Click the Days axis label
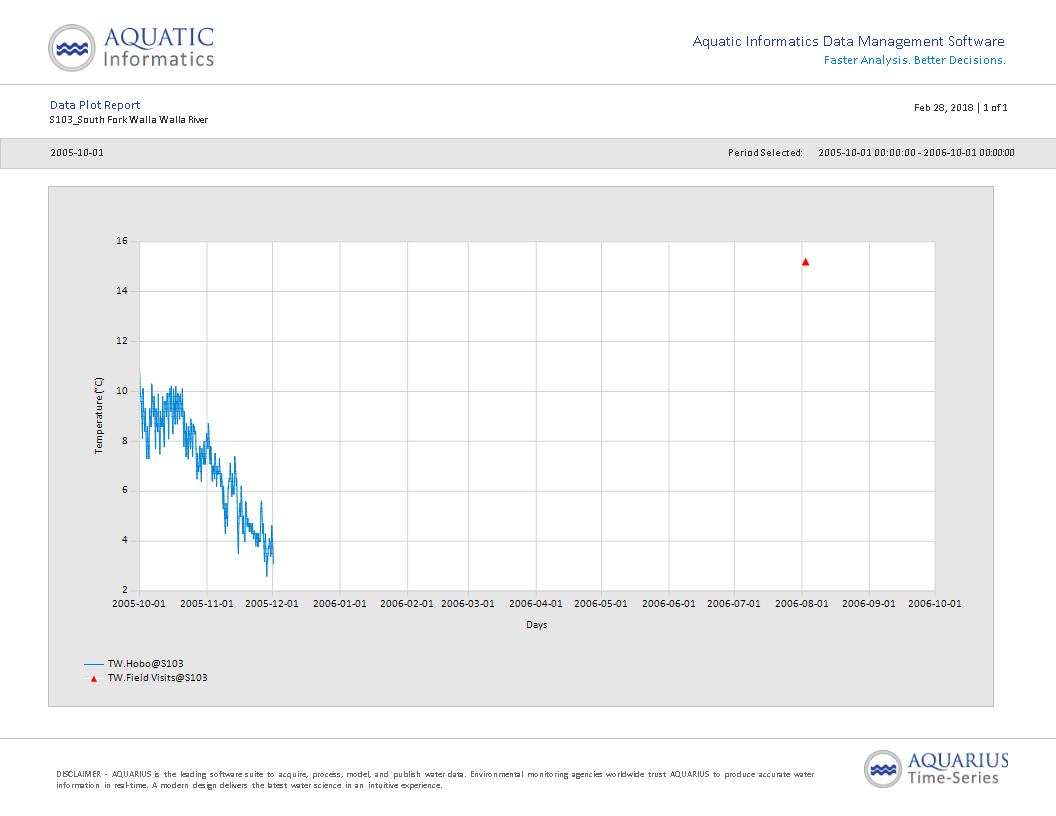1056x816 pixels. [537, 625]
